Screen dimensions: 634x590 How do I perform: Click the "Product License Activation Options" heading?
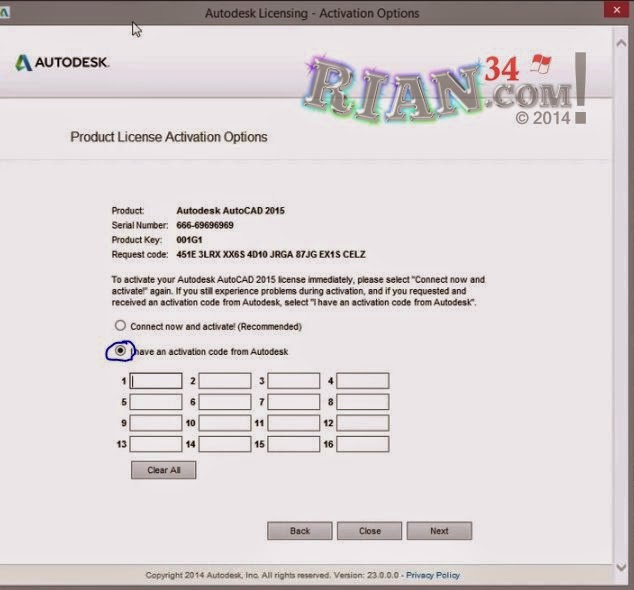click(x=169, y=137)
